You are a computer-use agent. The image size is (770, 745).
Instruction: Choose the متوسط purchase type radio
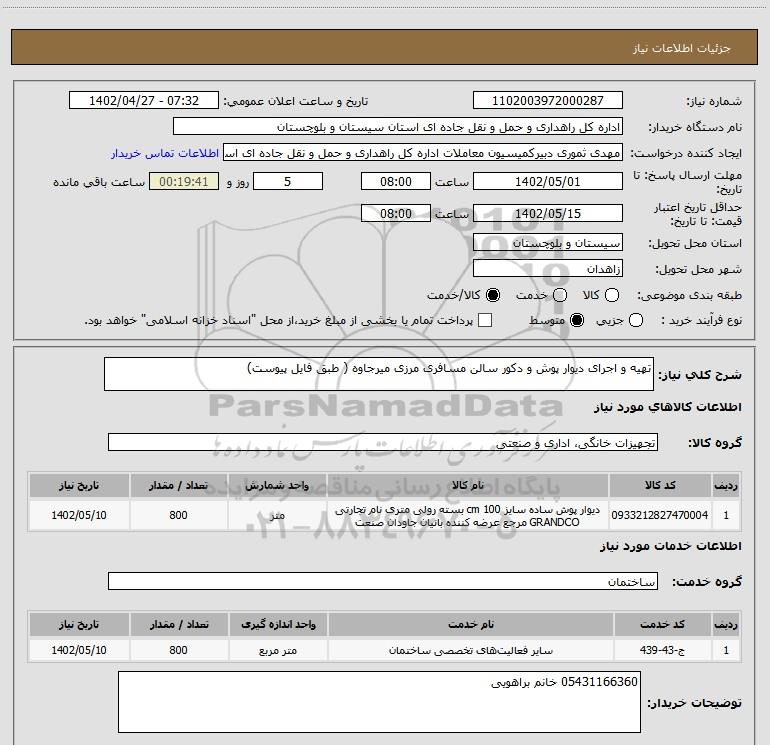[577, 320]
